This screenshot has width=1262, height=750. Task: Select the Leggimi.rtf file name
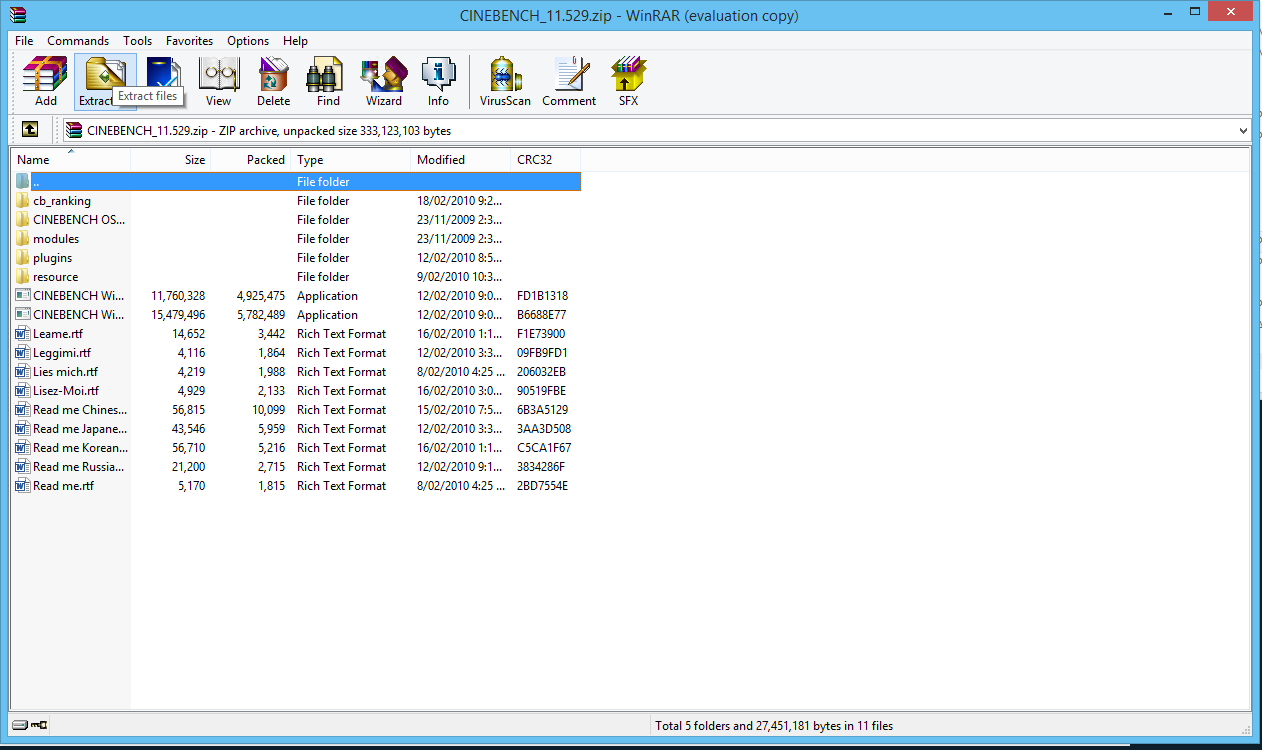62,353
